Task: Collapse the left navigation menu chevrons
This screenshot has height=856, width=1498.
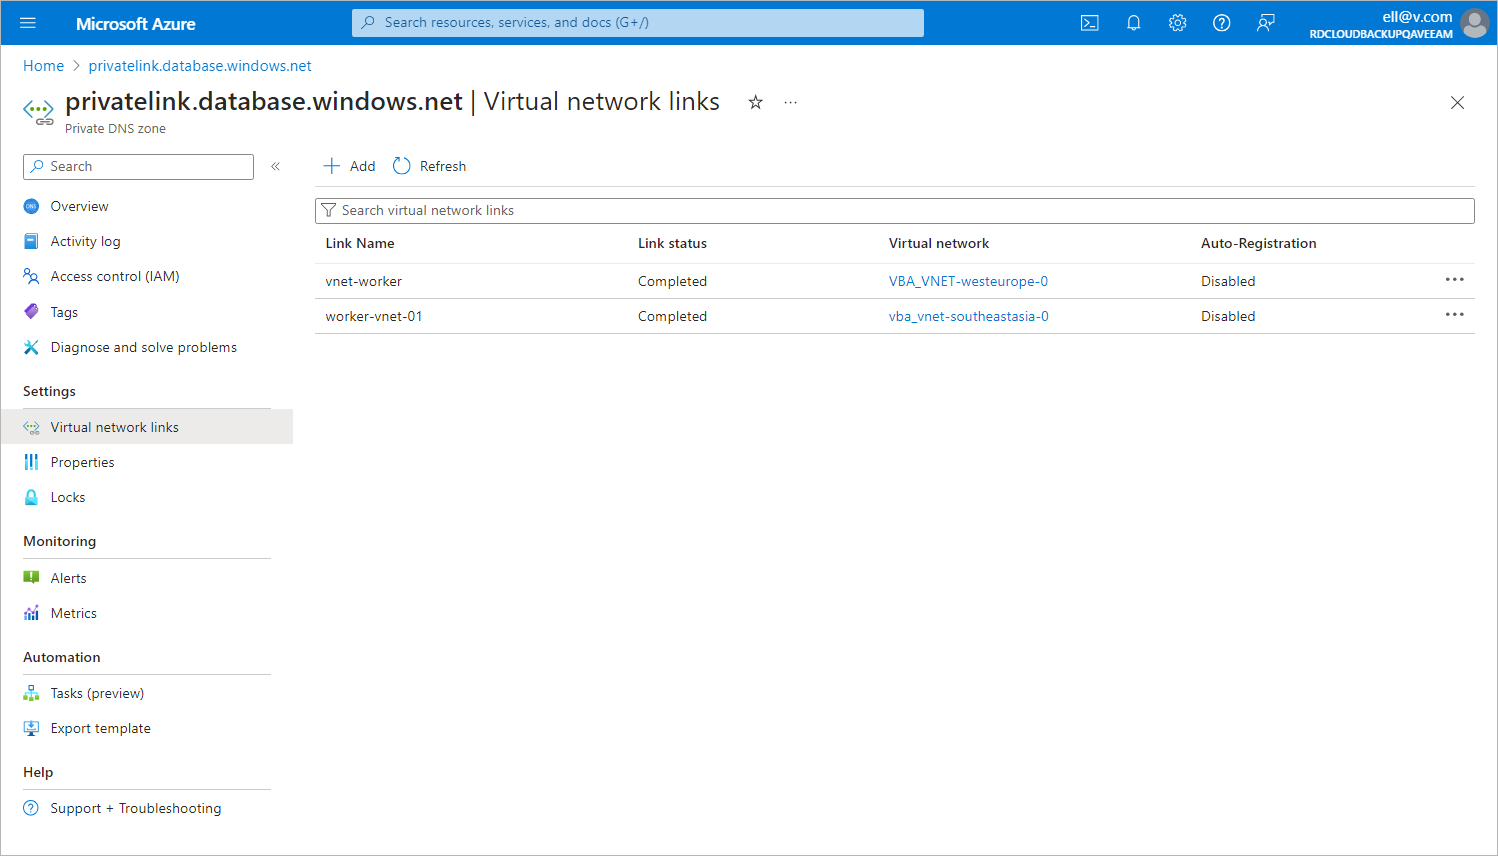Action: (x=275, y=167)
